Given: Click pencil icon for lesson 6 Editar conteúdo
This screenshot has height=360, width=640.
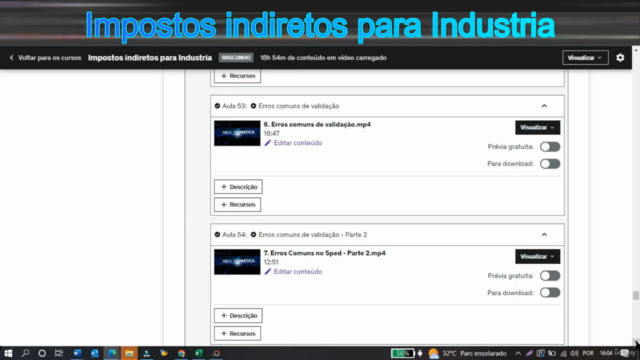Looking at the screenshot, I should (268, 143).
